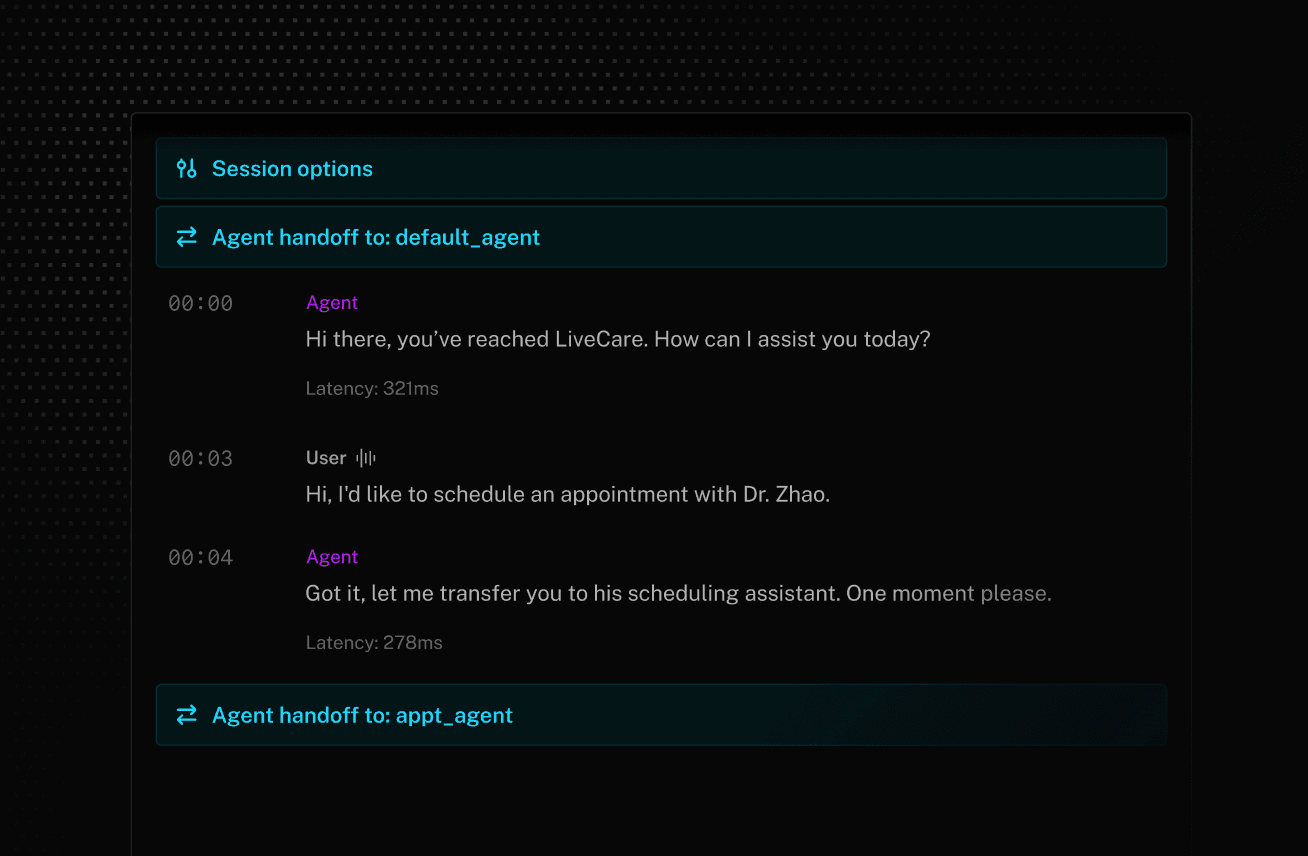Viewport: 1308px width, 856px height.
Task: Select the scheduling assistant transfer message
Action: (x=678, y=593)
